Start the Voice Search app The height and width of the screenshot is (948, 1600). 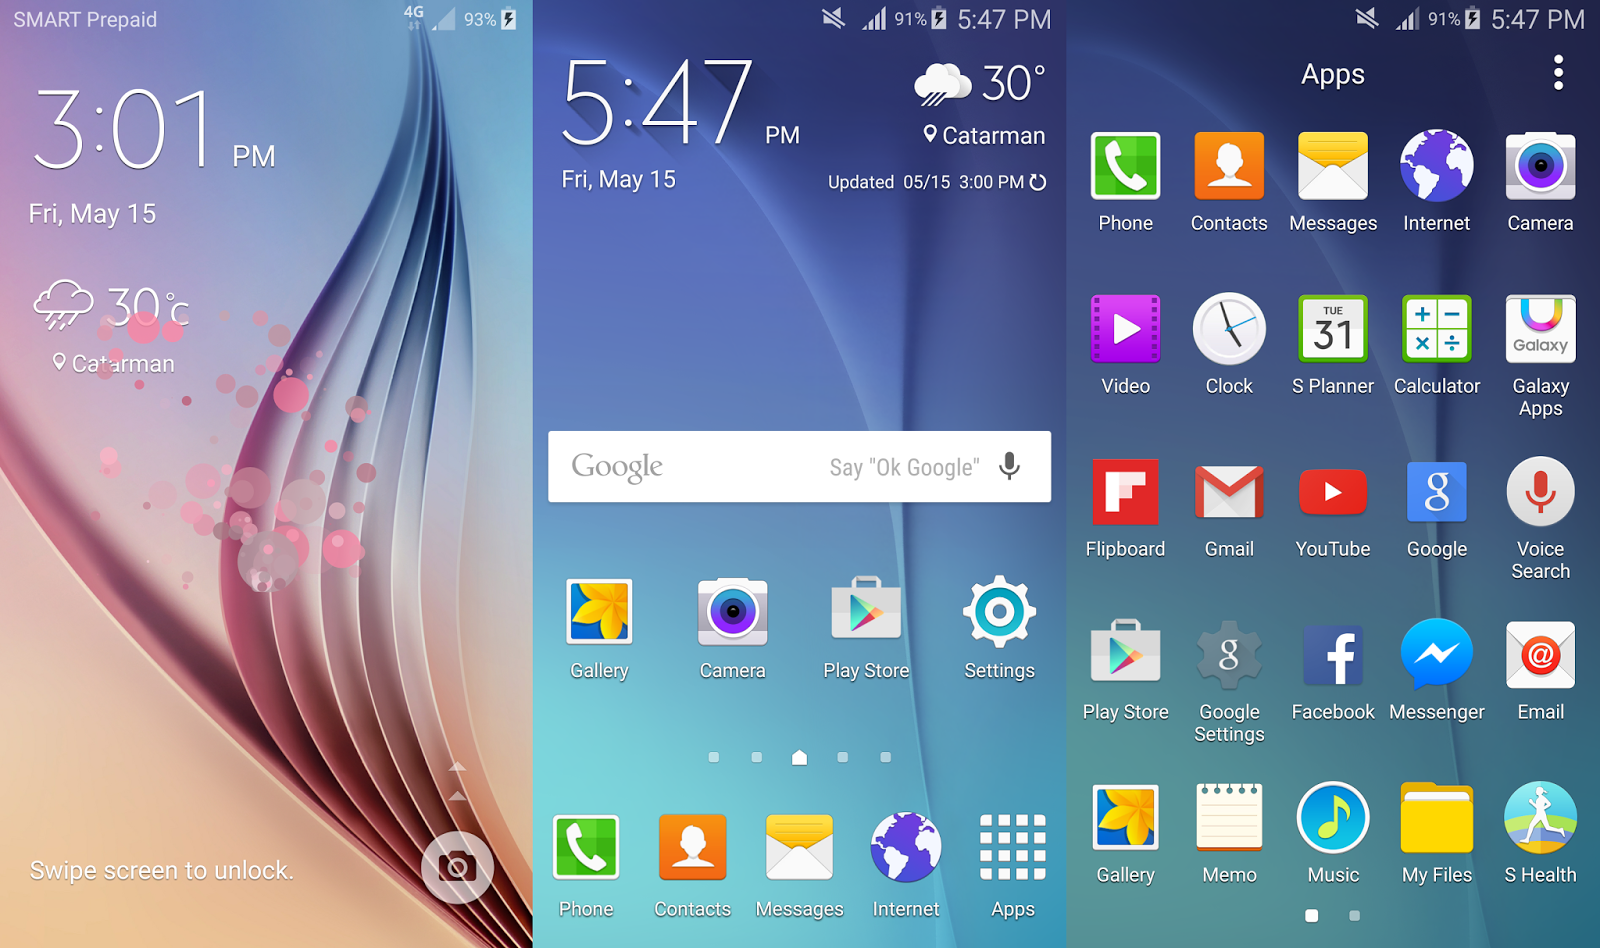click(1541, 519)
